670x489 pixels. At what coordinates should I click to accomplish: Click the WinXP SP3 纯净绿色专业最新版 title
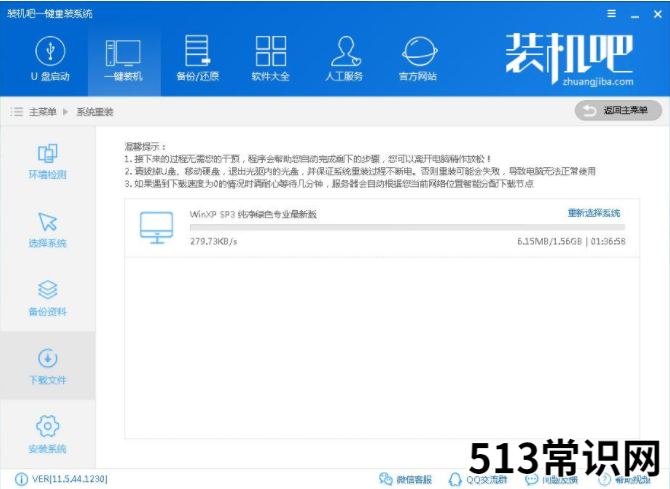253,214
